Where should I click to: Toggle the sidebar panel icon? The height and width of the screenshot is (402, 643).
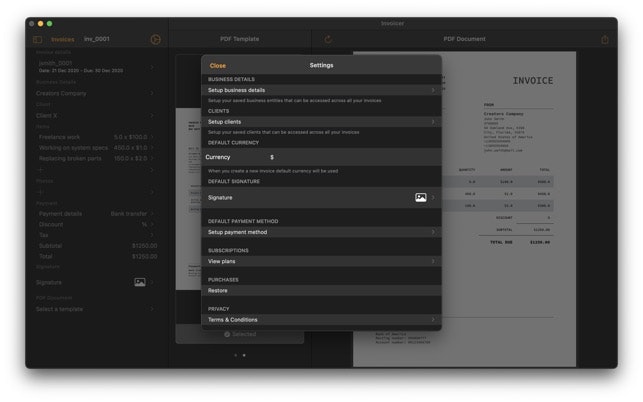pyautogui.click(x=37, y=39)
